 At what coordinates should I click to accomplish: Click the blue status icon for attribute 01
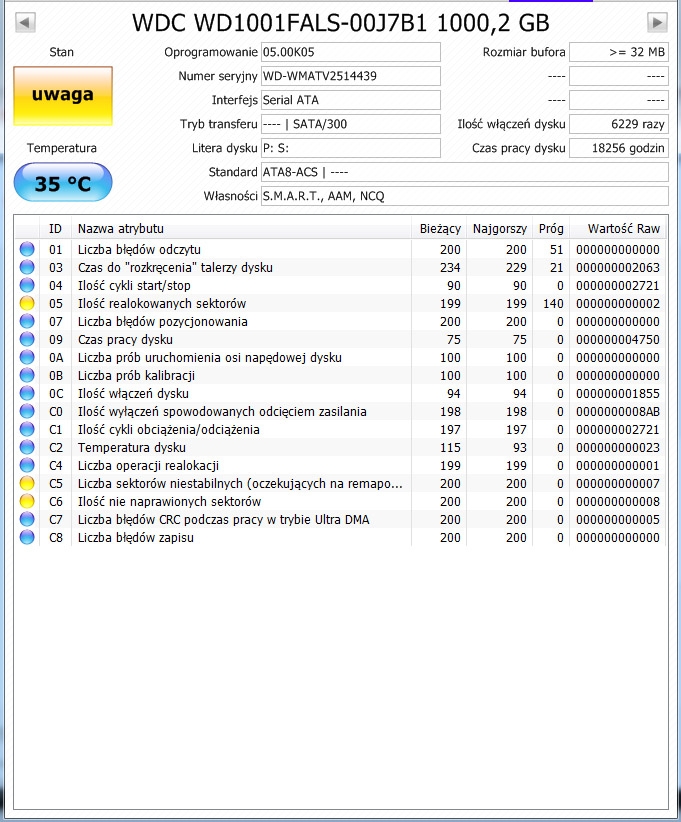tap(27, 249)
